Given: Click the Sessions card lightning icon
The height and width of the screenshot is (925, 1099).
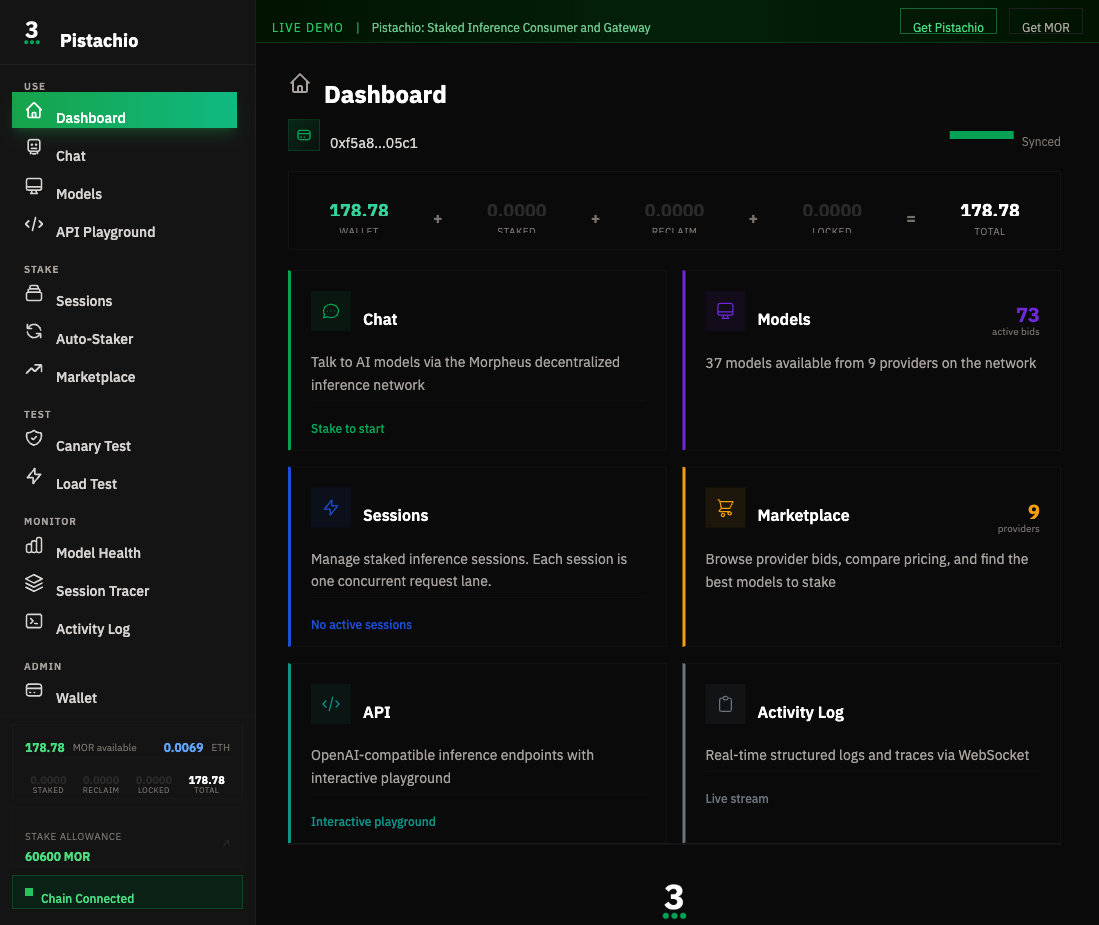Looking at the screenshot, I should (331, 507).
